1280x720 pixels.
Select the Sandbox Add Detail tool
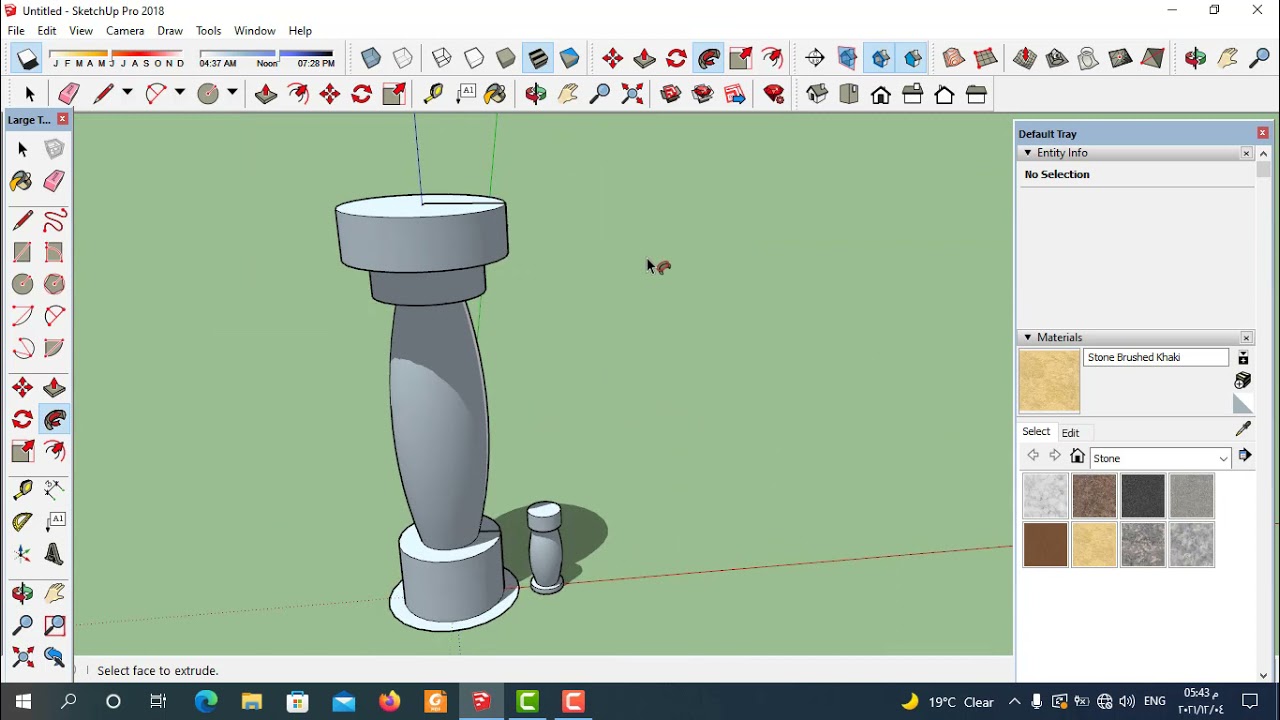click(1120, 58)
